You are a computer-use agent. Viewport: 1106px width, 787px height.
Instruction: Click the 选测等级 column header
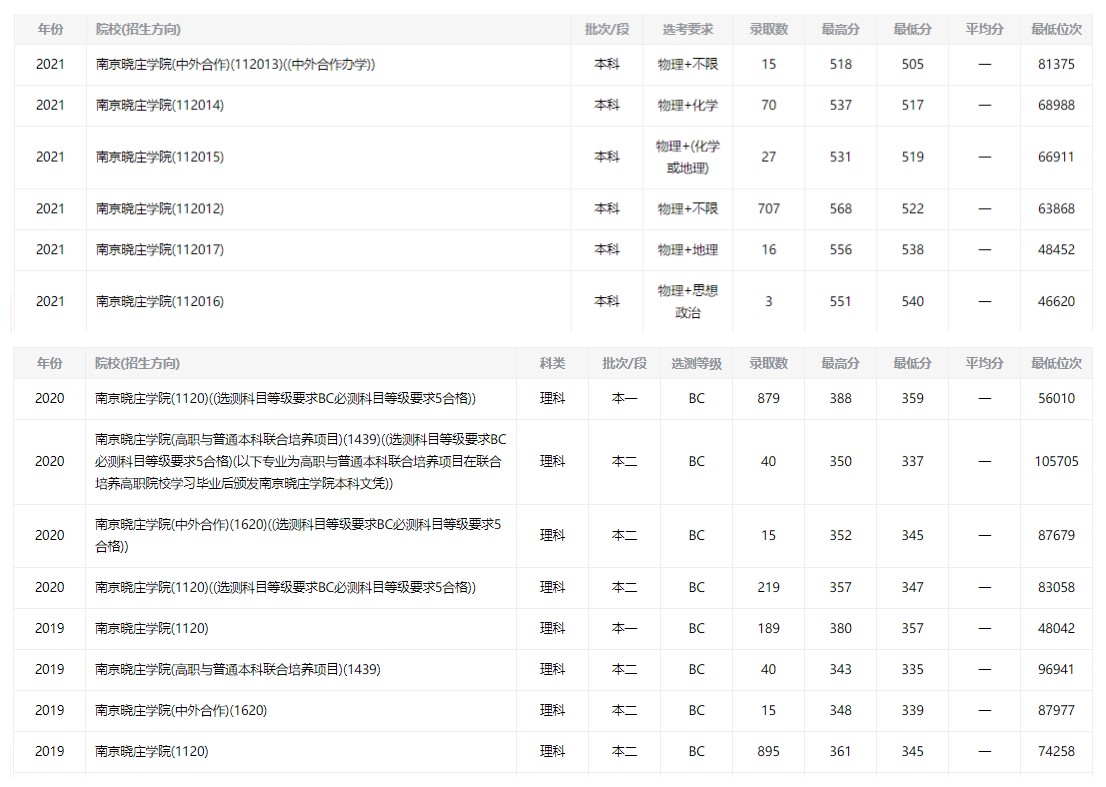click(696, 364)
